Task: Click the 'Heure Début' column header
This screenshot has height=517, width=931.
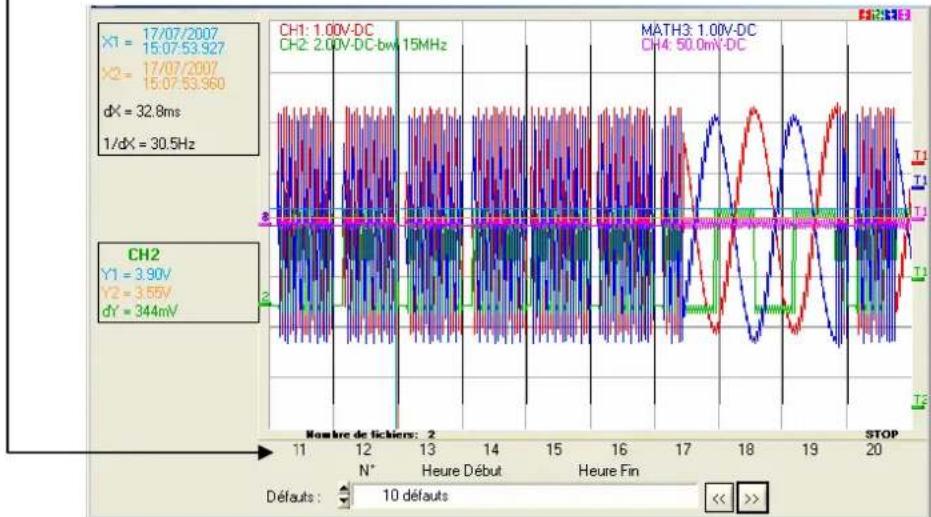Action: click(461, 471)
